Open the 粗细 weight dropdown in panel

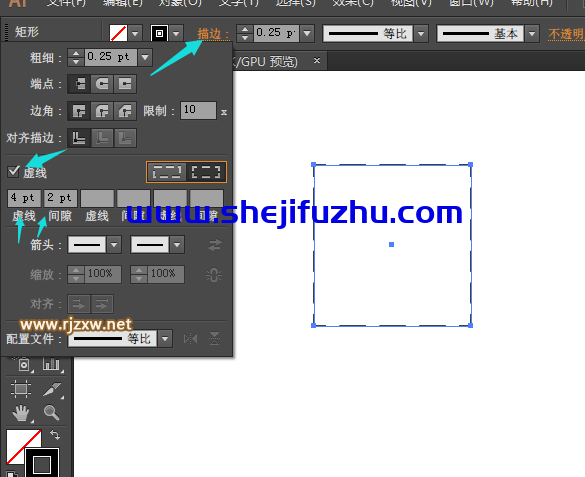[x=145, y=57]
